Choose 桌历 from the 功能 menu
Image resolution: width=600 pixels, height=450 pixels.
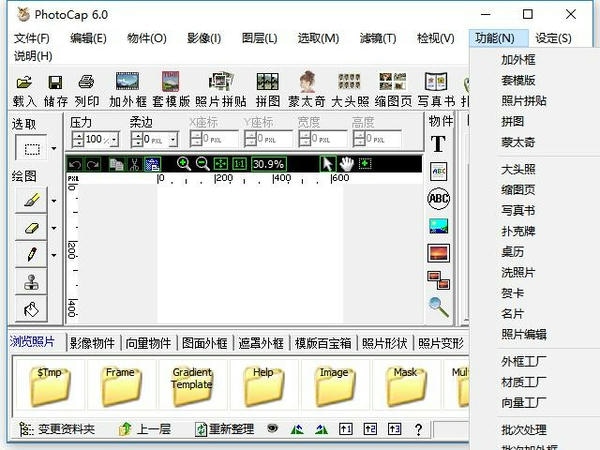[x=512, y=252]
